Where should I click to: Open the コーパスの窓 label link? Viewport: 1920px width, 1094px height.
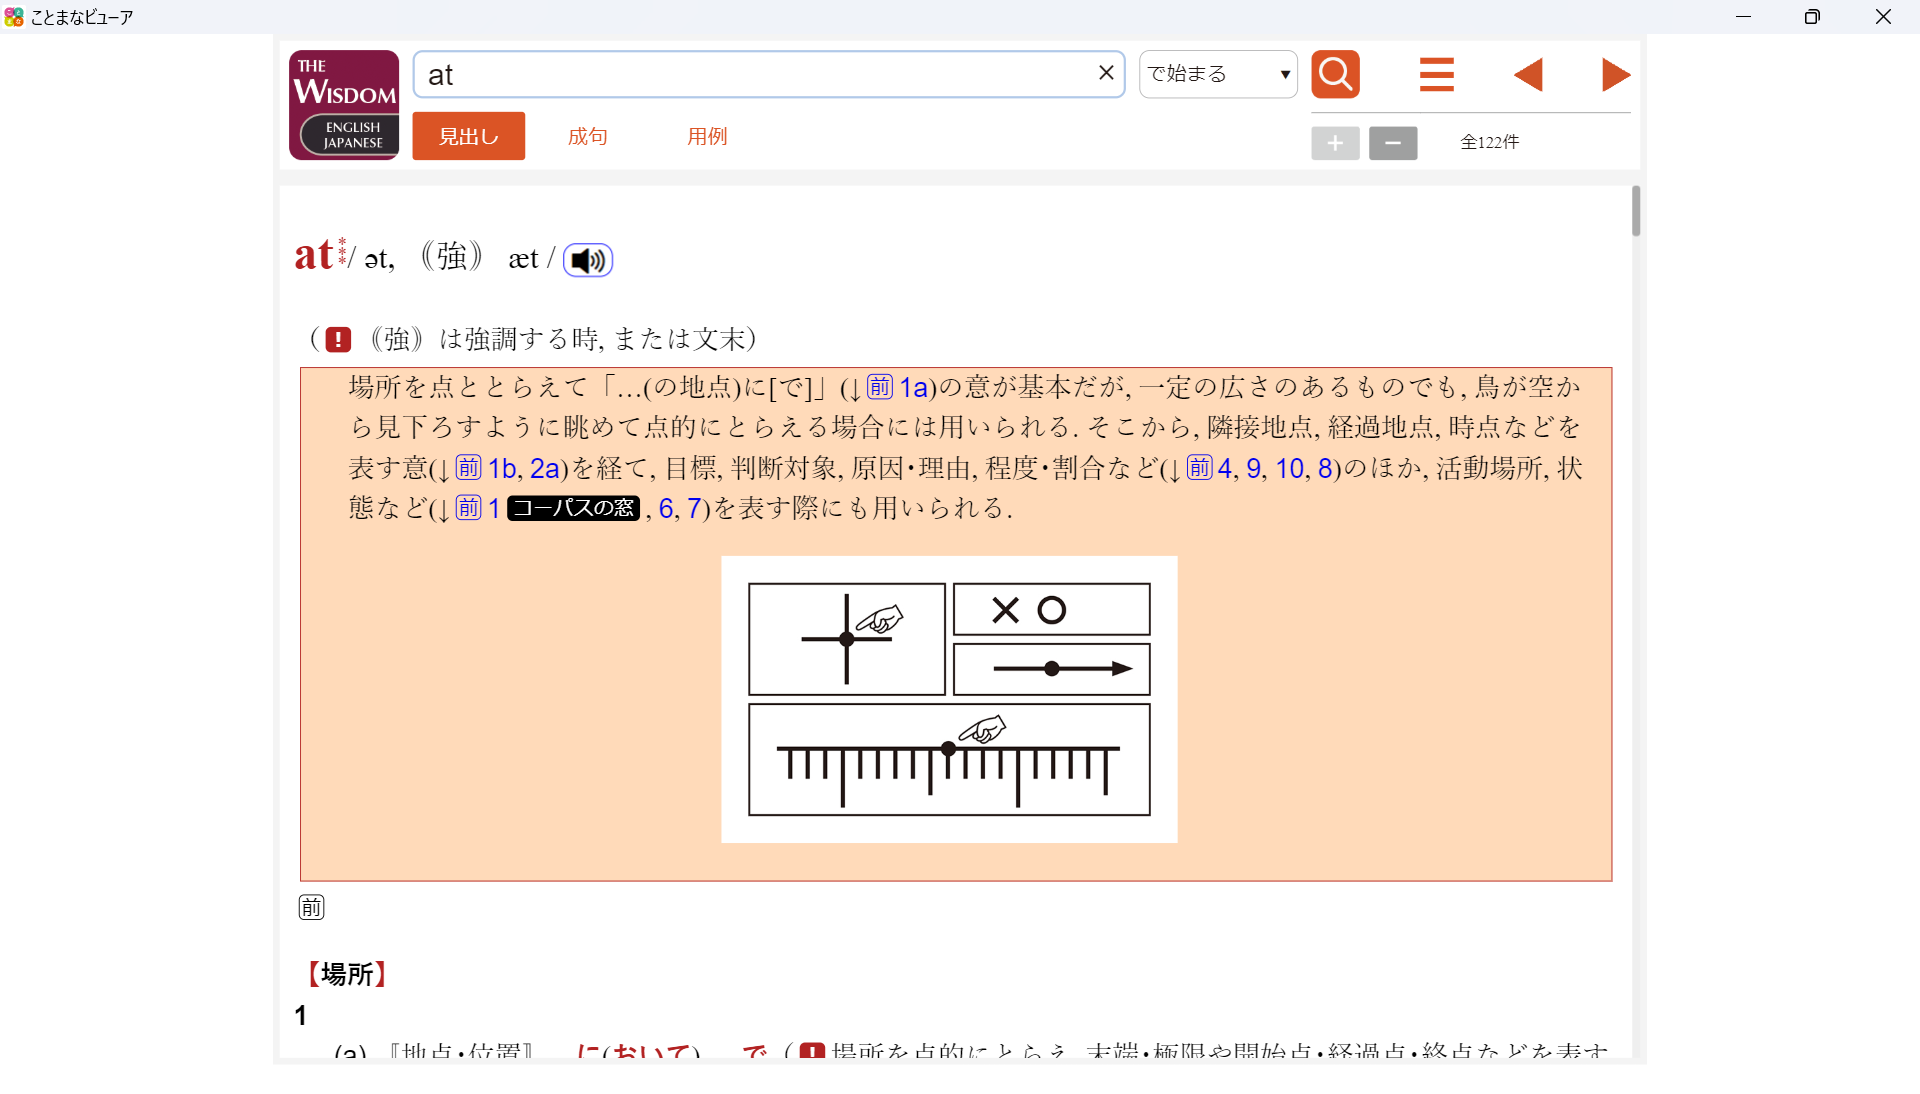click(x=573, y=508)
